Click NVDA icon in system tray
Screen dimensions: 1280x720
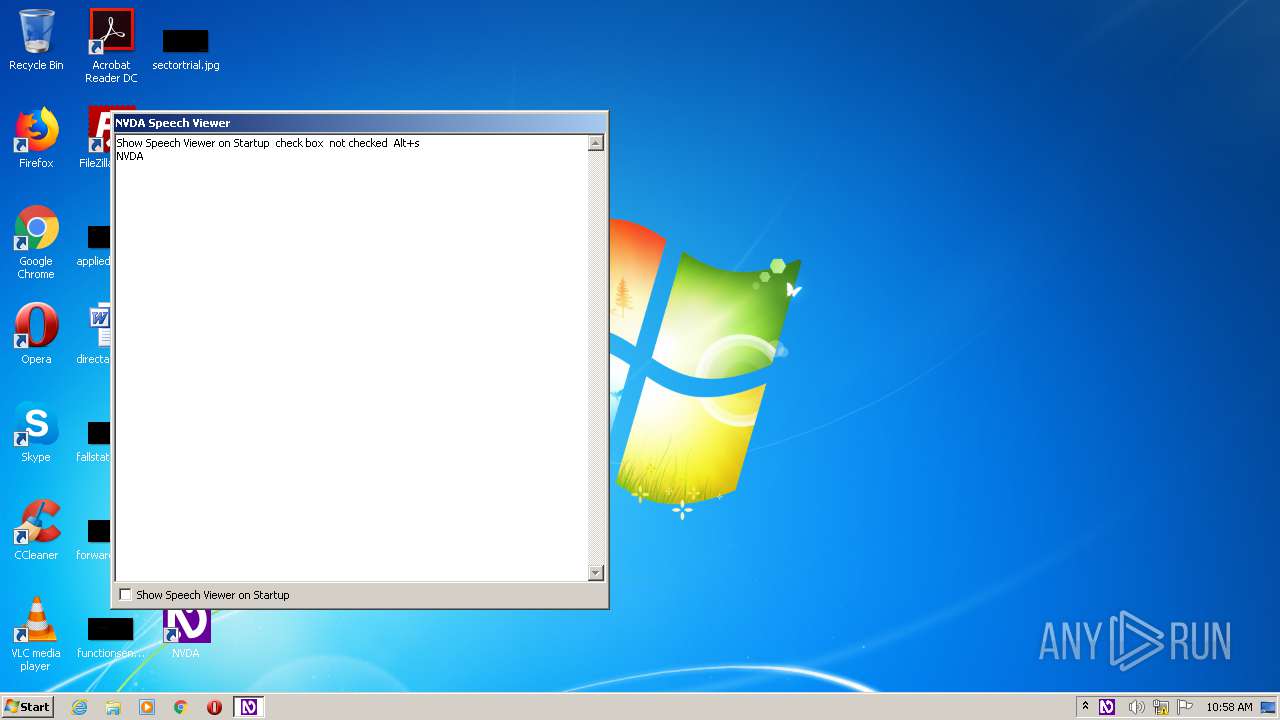[x=1107, y=707]
